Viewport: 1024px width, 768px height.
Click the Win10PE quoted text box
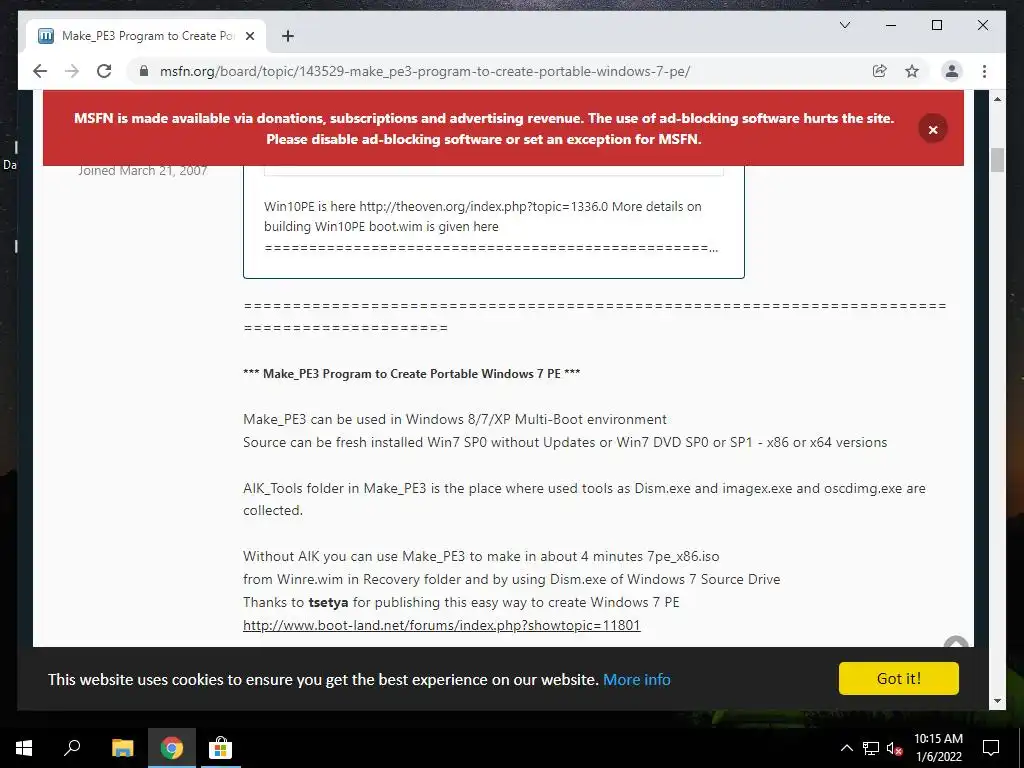494,222
